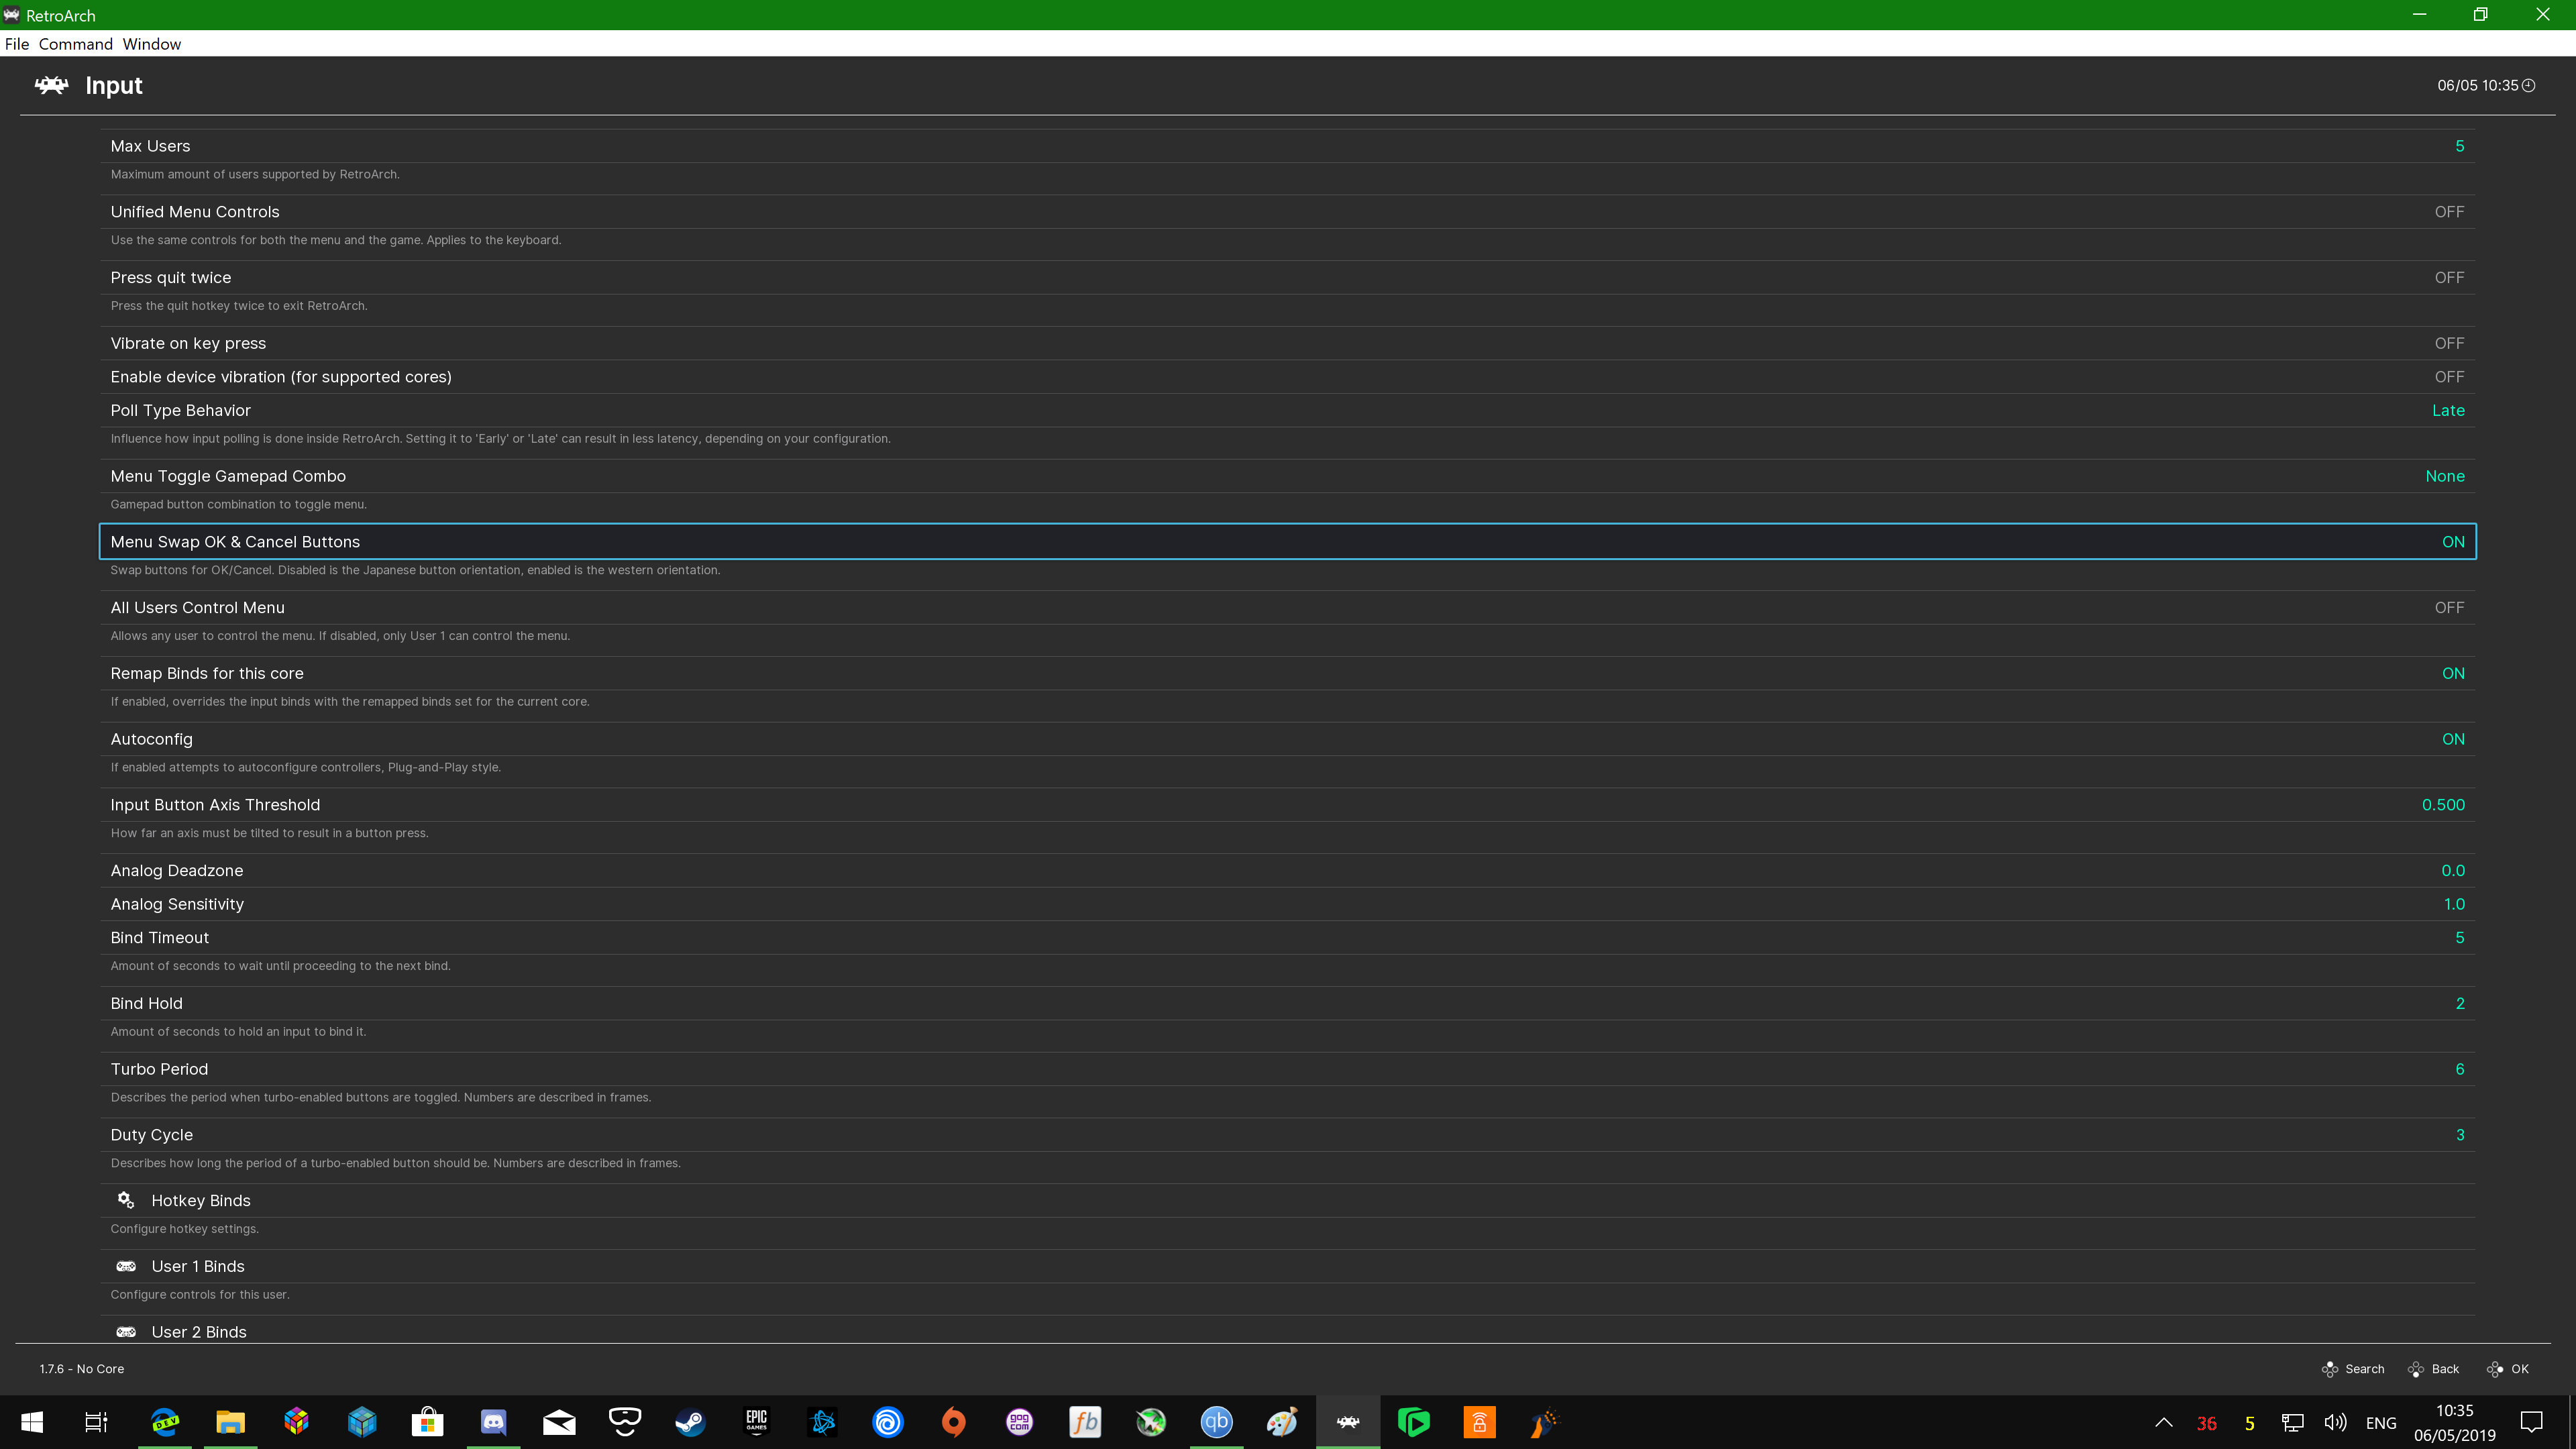Viewport: 2576px width, 1449px height.
Task: Open Uplay from the taskbar
Action: (x=888, y=1422)
